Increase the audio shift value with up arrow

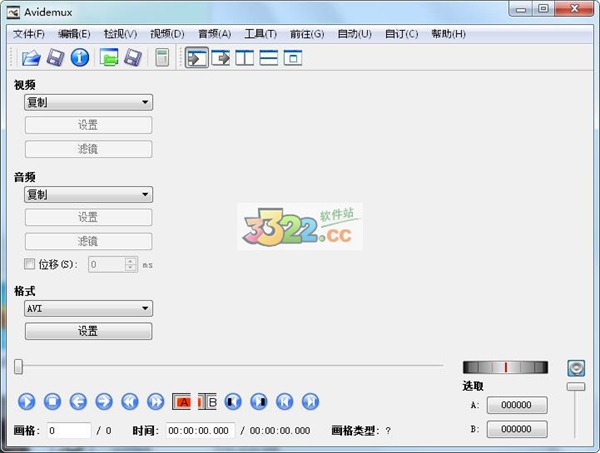131,261
